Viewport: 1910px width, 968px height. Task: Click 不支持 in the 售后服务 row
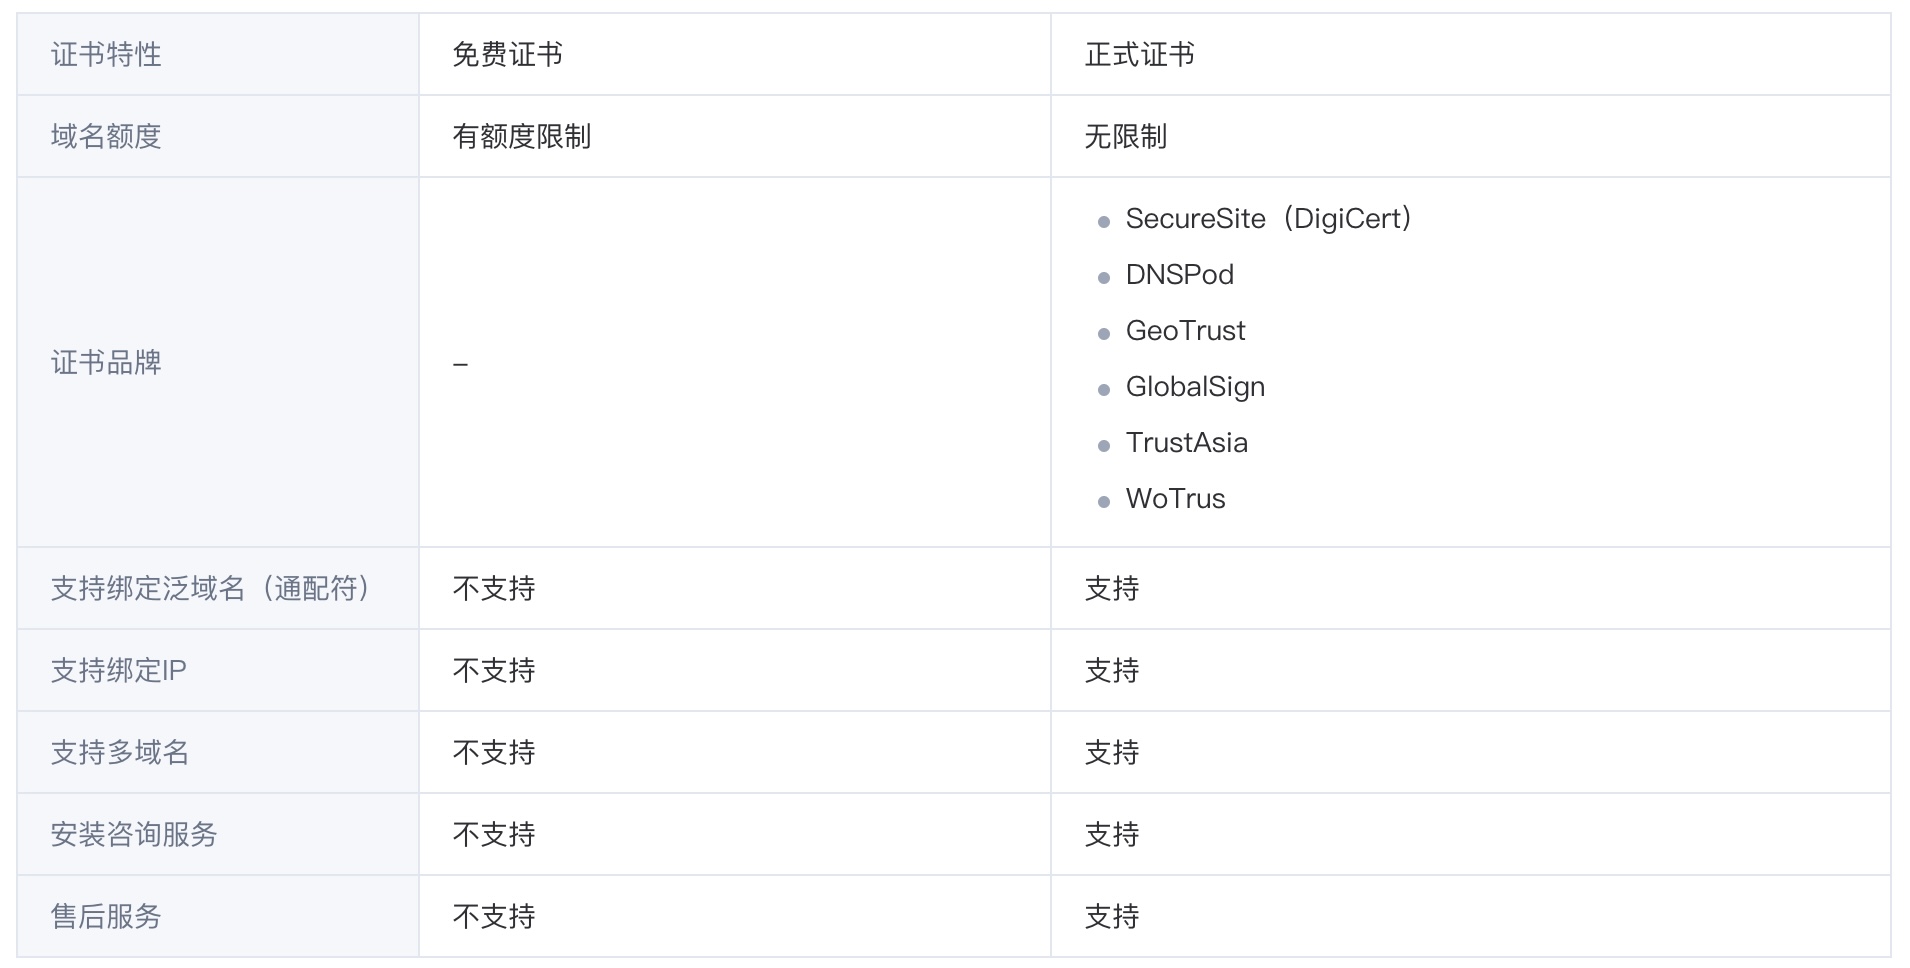click(x=494, y=916)
